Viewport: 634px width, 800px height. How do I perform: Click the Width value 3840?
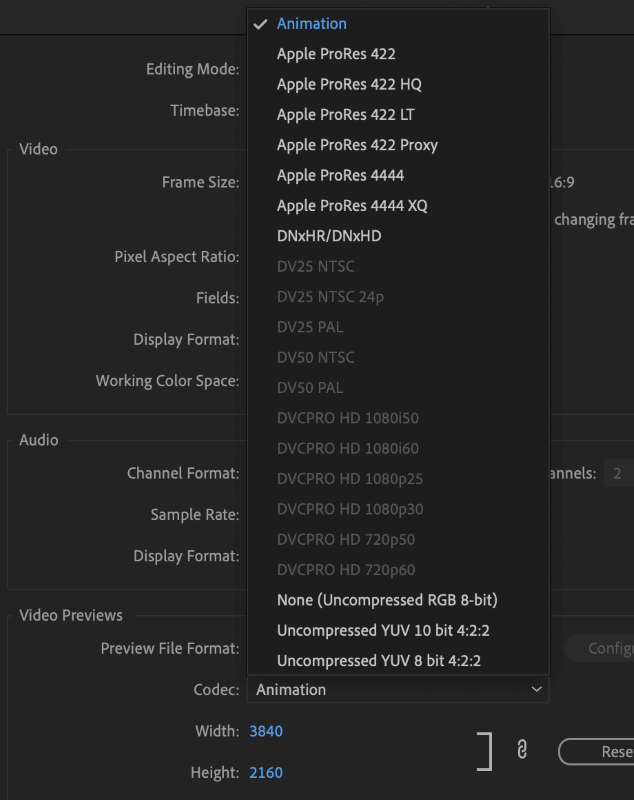click(x=266, y=731)
